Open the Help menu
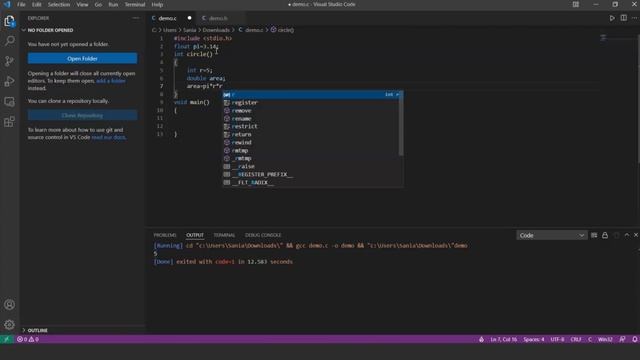Screen dimensions: 640x360 coord(157,4)
